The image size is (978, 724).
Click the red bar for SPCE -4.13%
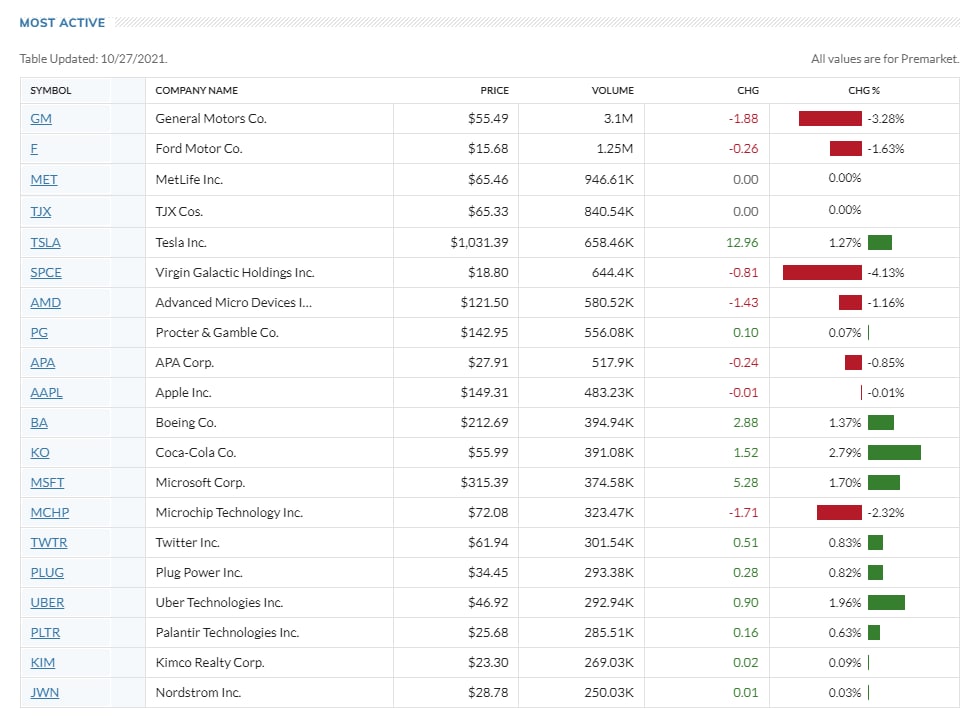(x=822, y=273)
